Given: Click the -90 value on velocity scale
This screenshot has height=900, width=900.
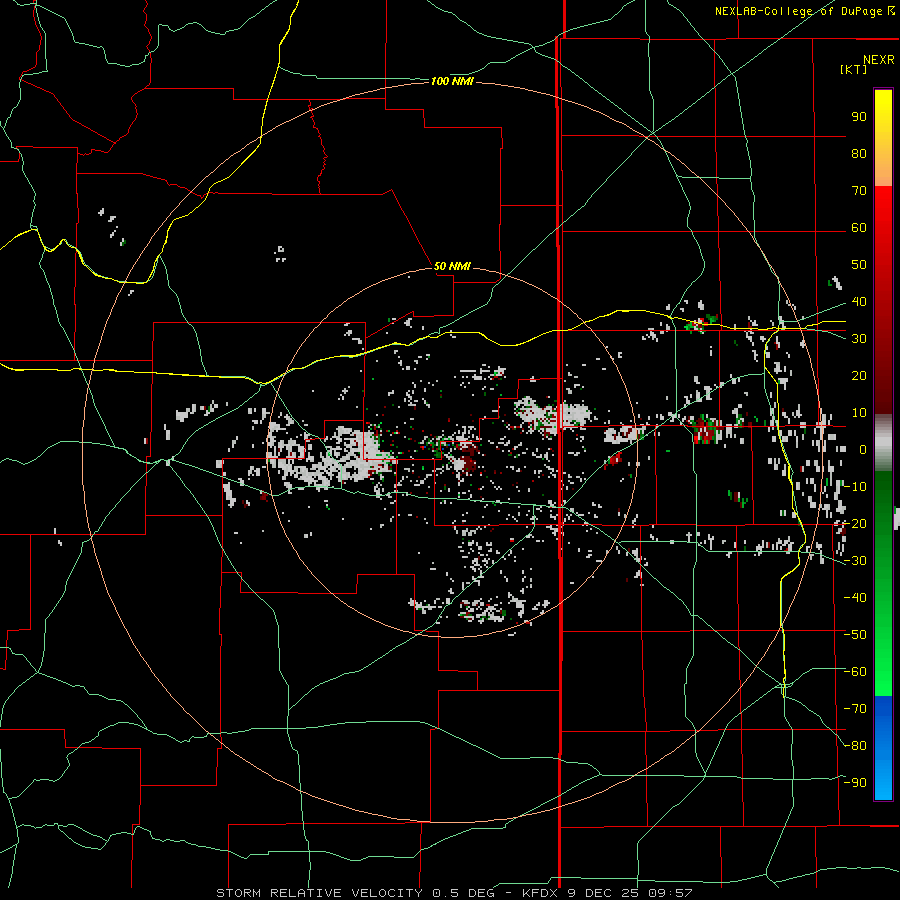Looking at the screenshot, I should [x=855, y=783].
